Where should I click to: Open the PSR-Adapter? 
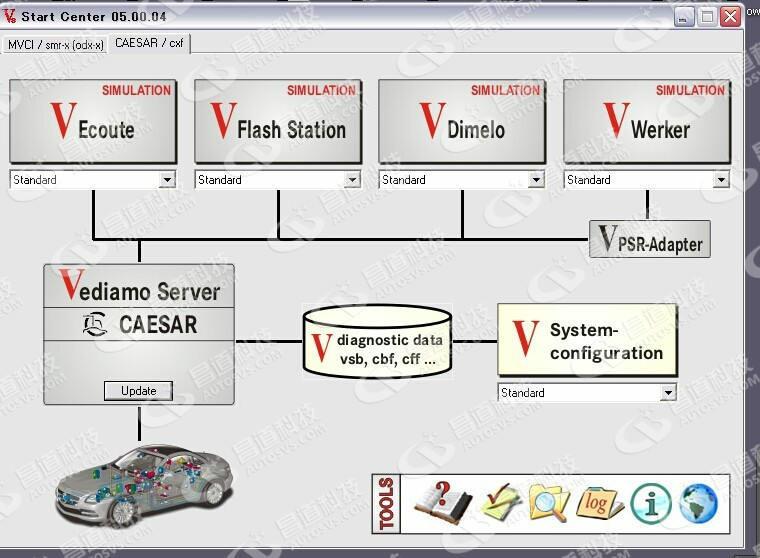(649, 239)
